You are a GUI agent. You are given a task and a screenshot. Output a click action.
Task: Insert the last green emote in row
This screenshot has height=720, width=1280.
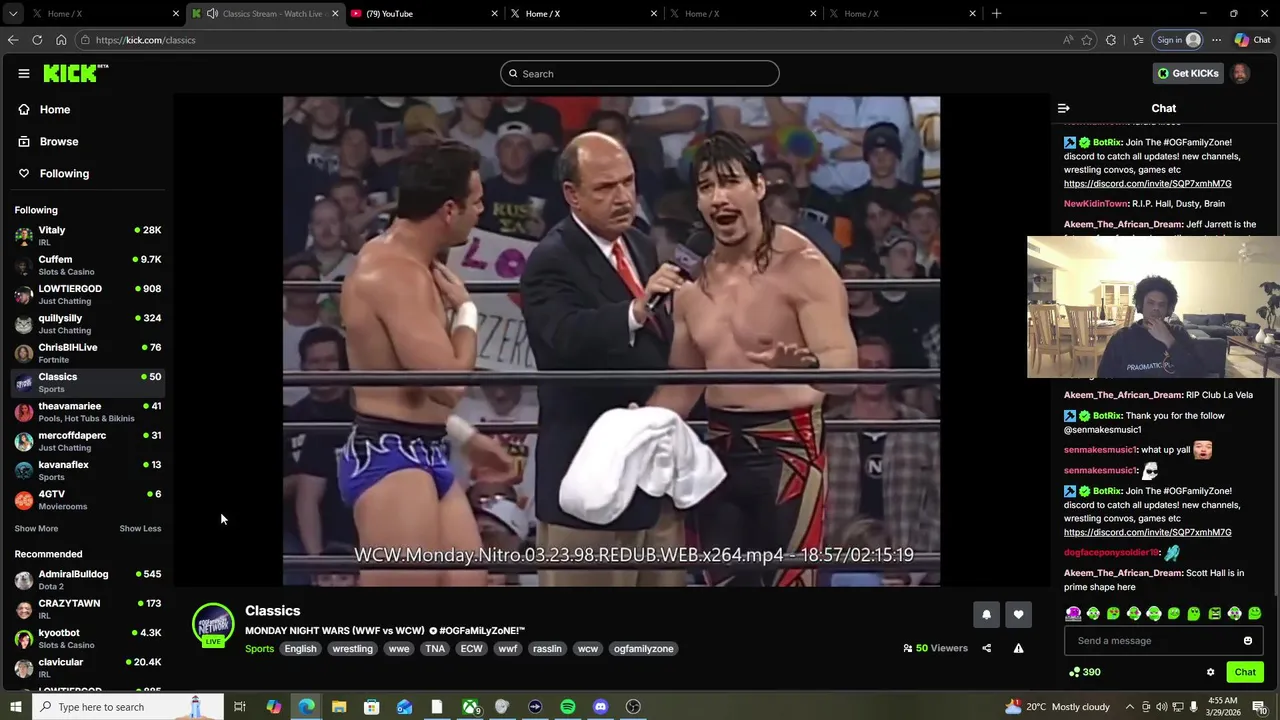click(x=1255, y=613)
